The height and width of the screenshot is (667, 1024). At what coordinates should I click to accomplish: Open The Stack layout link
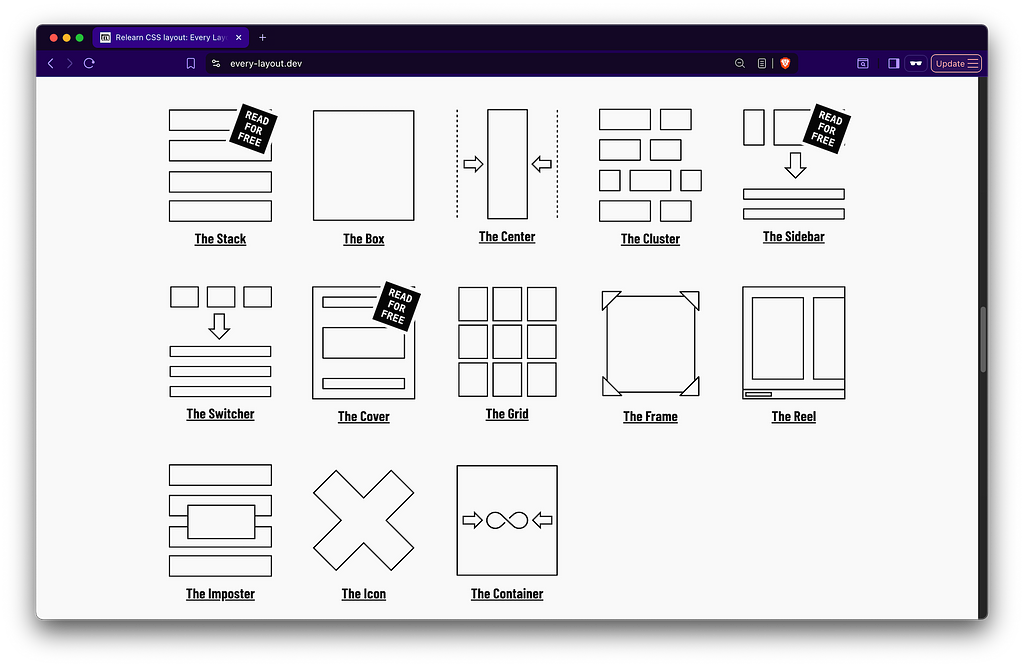click(x=220, y=239)
